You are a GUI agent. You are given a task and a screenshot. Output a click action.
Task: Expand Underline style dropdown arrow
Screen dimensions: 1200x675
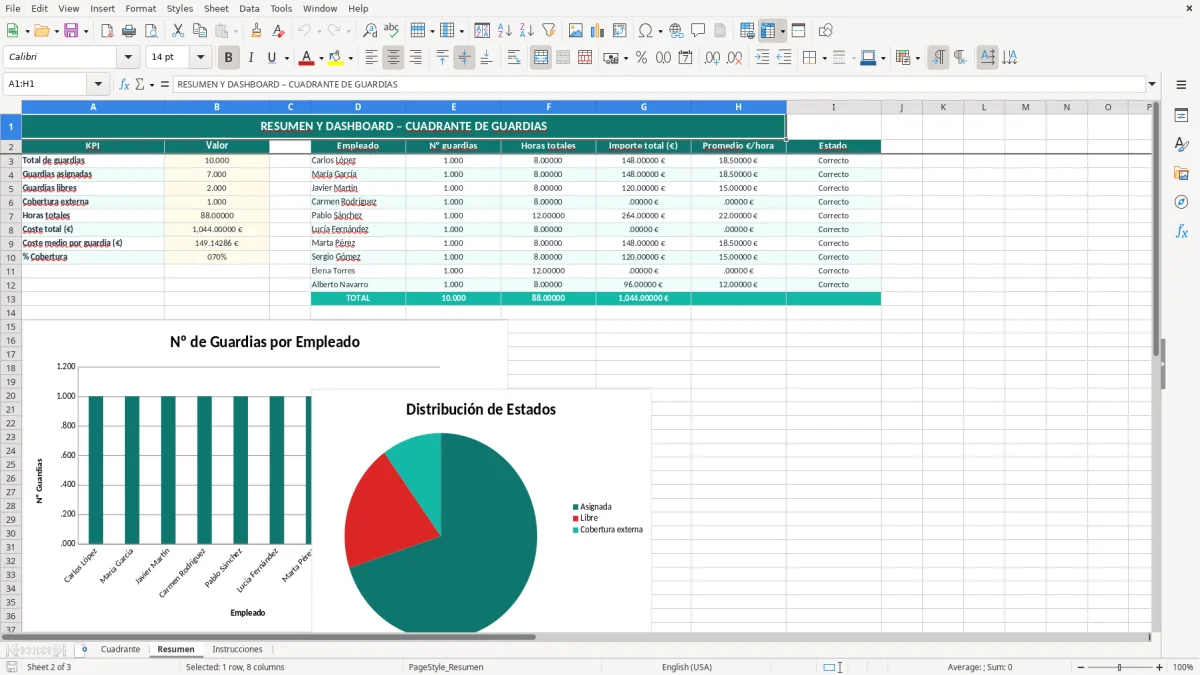(286, 58)
